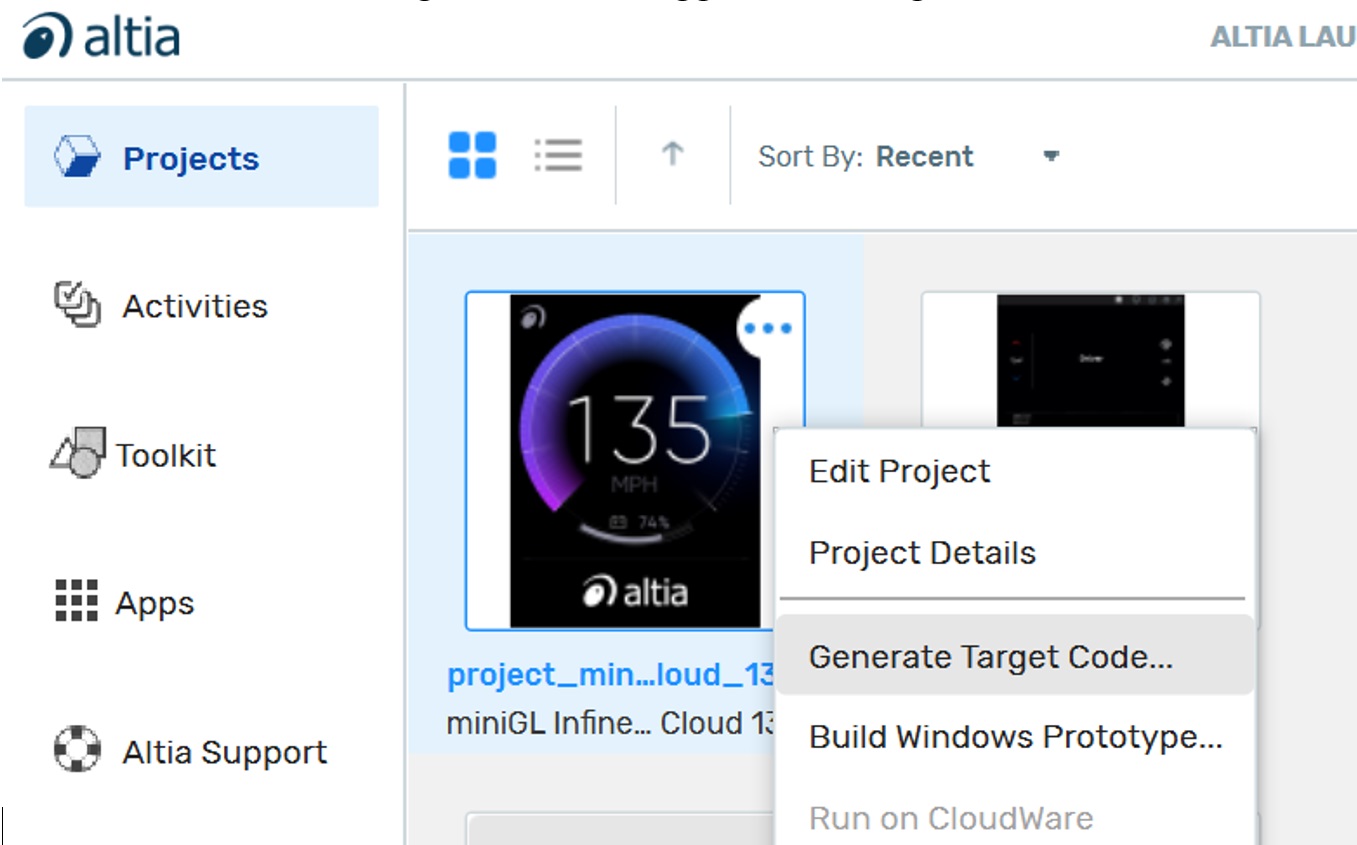
Task: Click the ALTIA LAU header text
Action: coord(1283,38)
